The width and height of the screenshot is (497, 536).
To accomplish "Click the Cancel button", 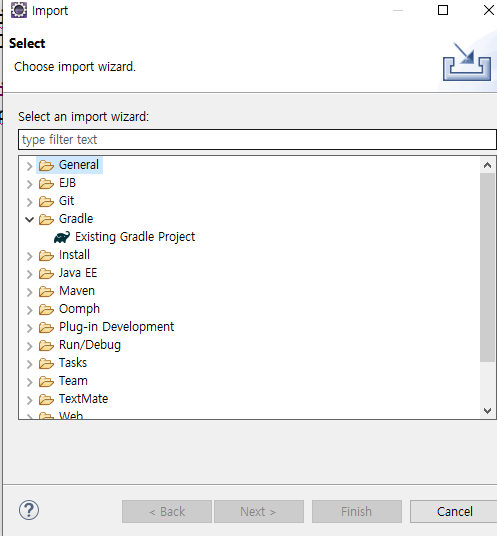I will pos(454,512).
